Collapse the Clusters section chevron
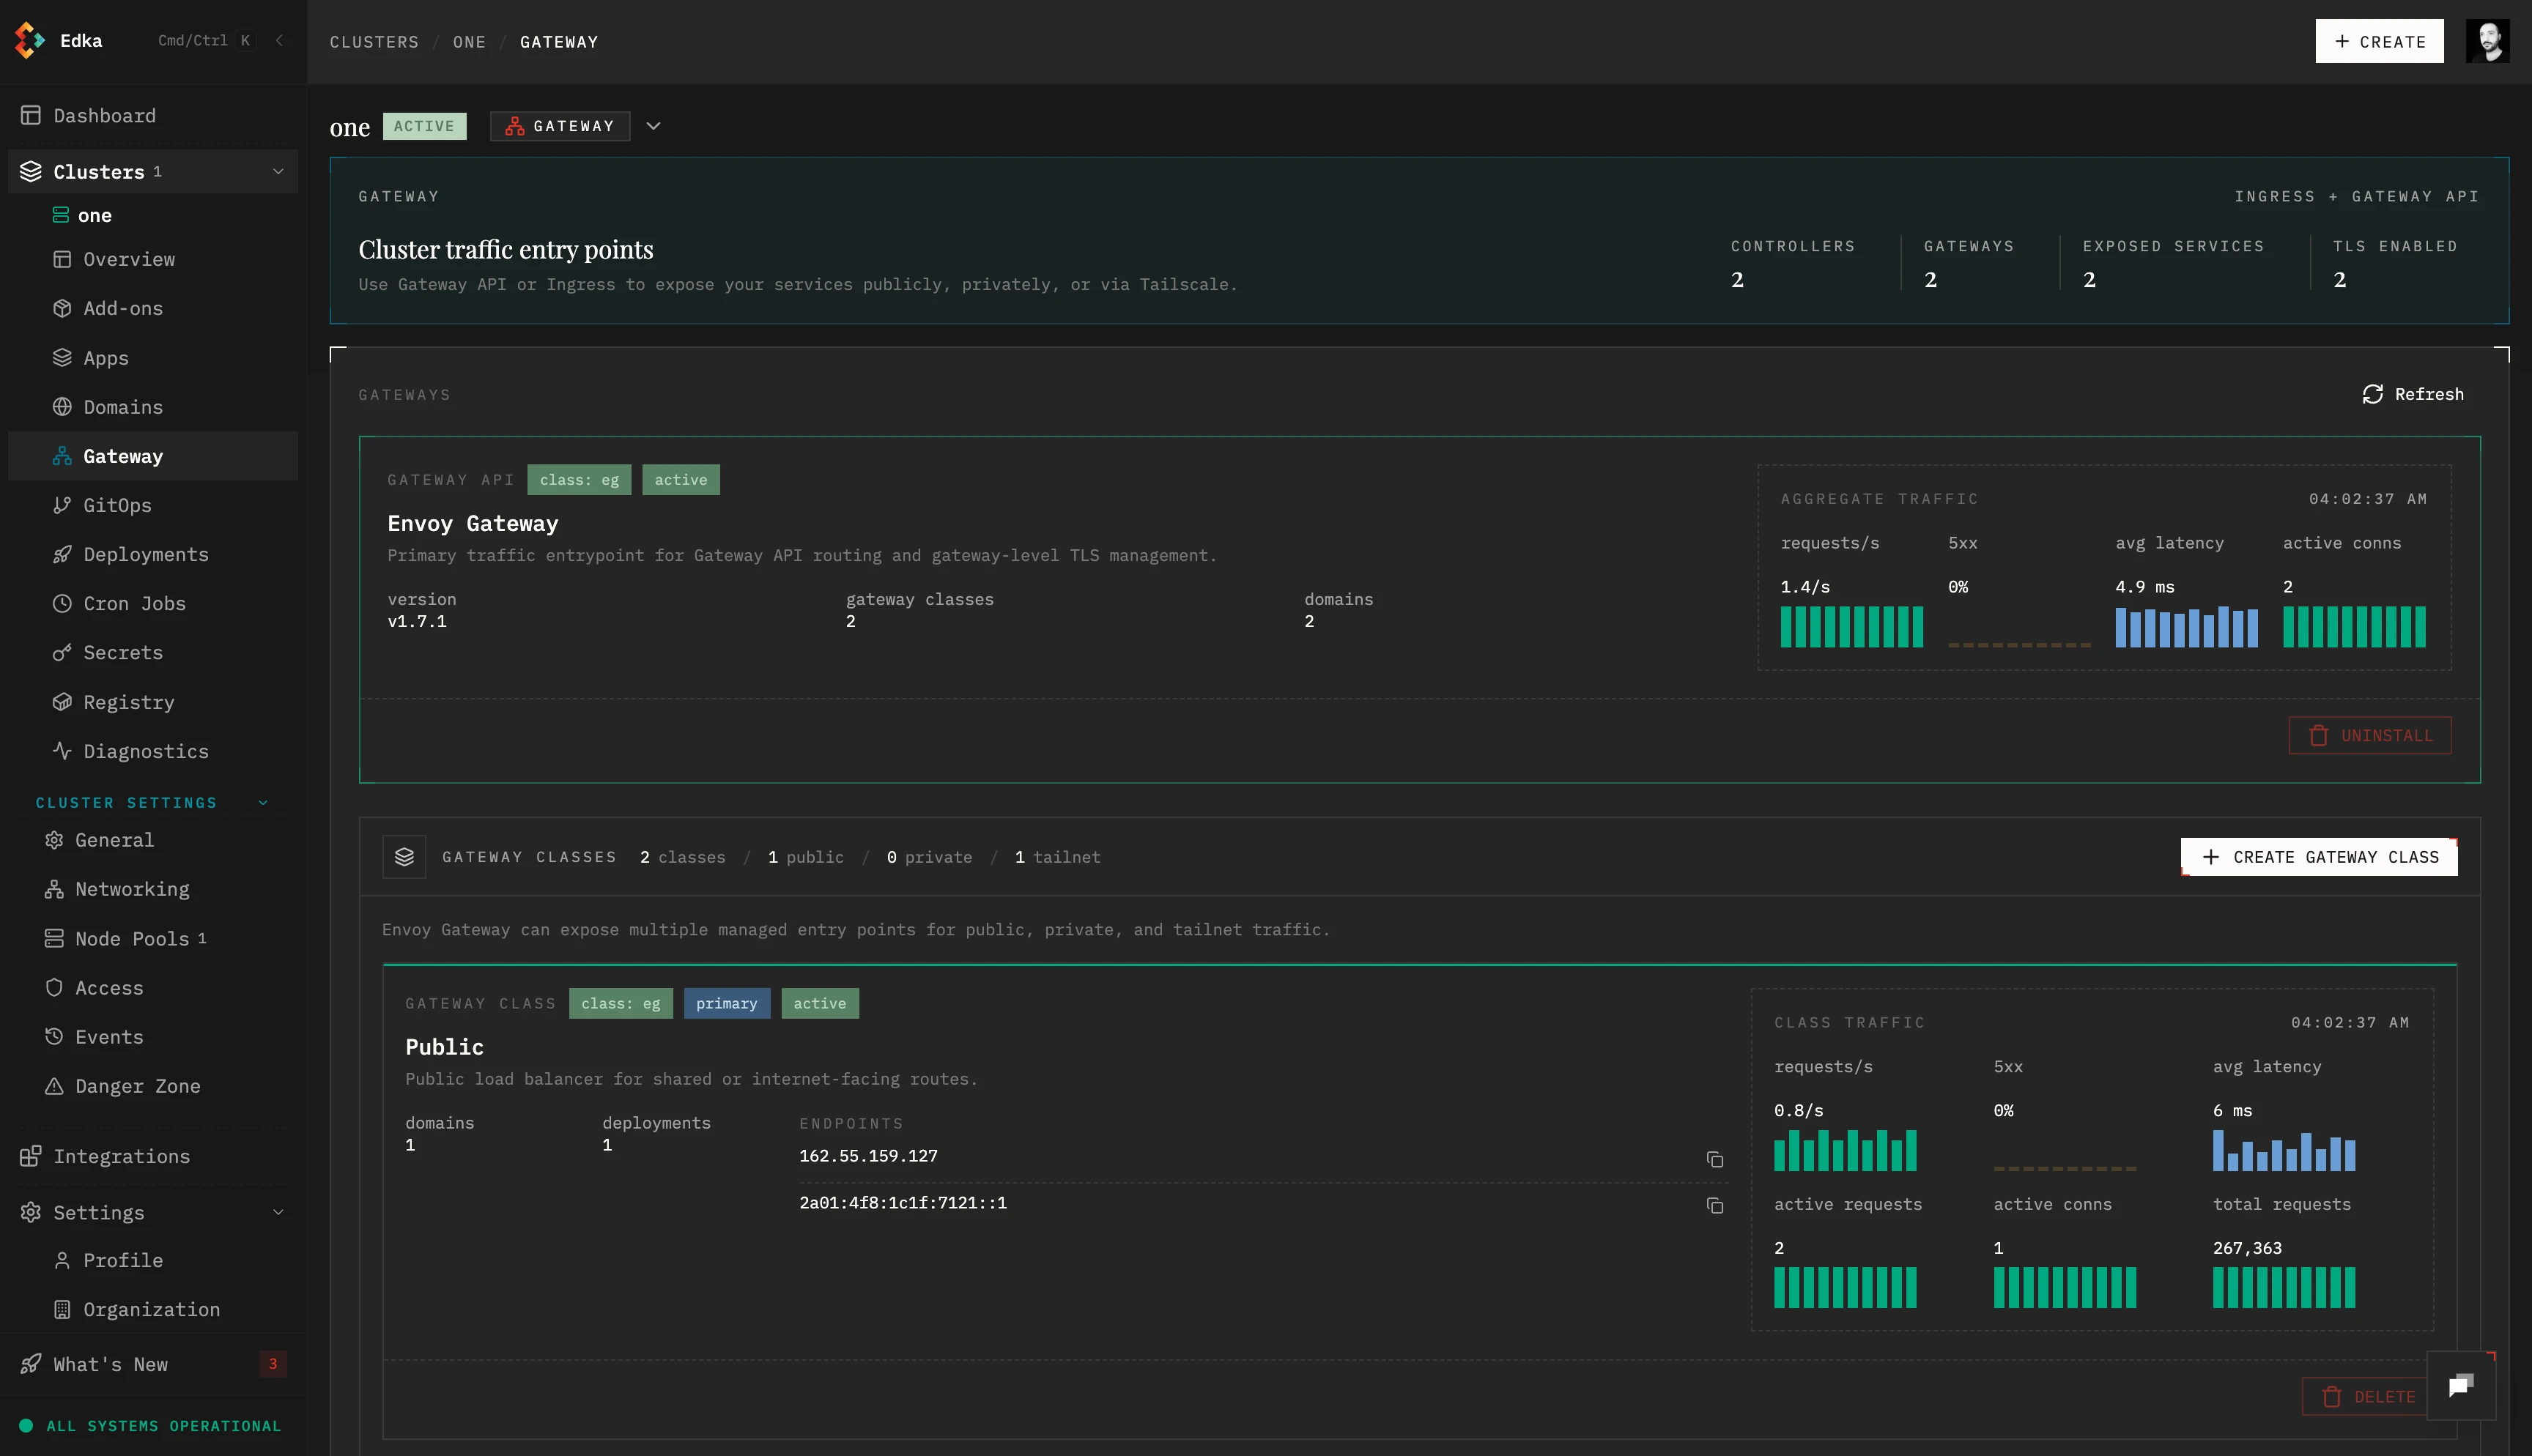 click(278, 171)
